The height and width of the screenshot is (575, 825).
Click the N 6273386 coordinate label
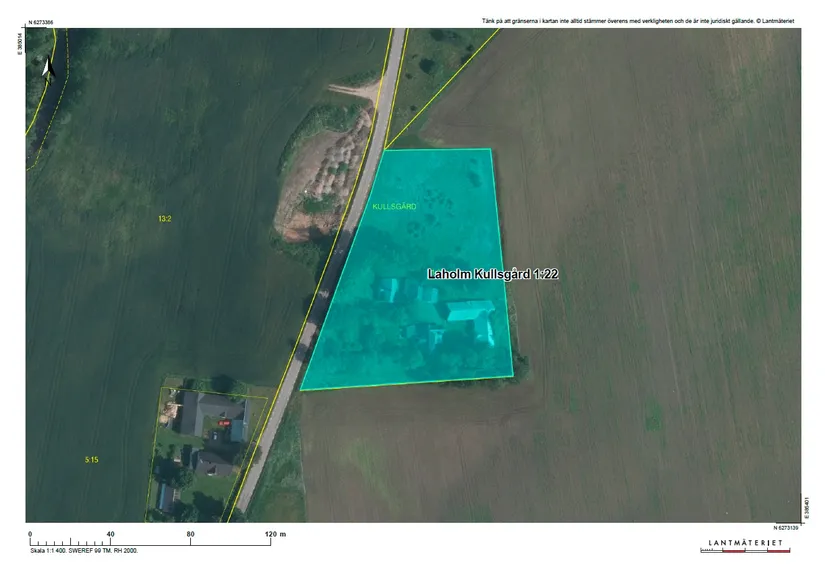[x=41, y=23]
